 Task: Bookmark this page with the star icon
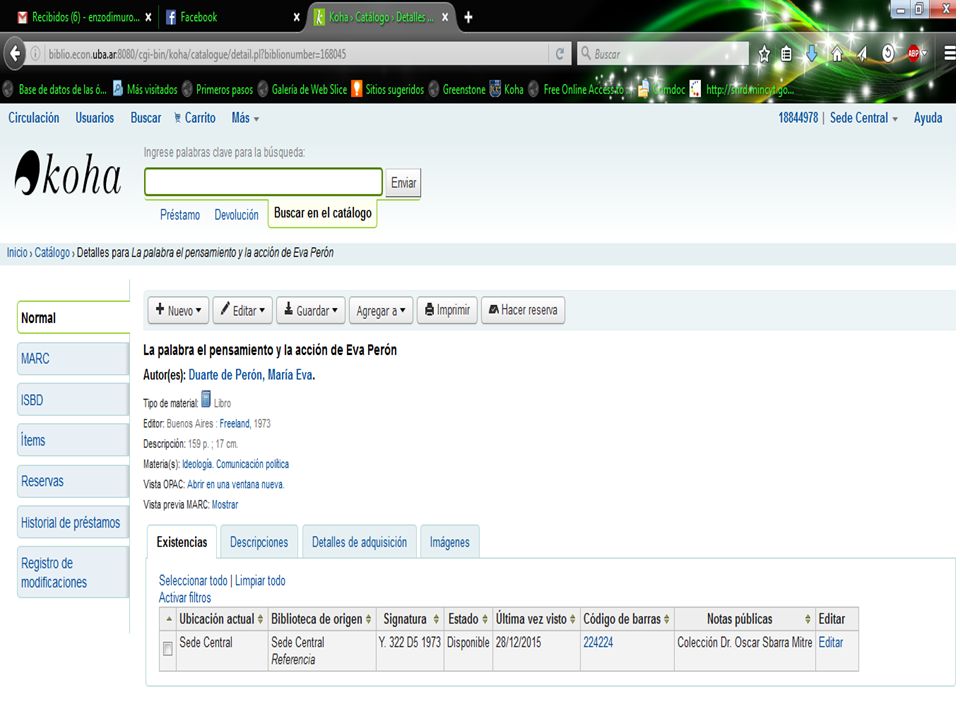coord(764,54)
